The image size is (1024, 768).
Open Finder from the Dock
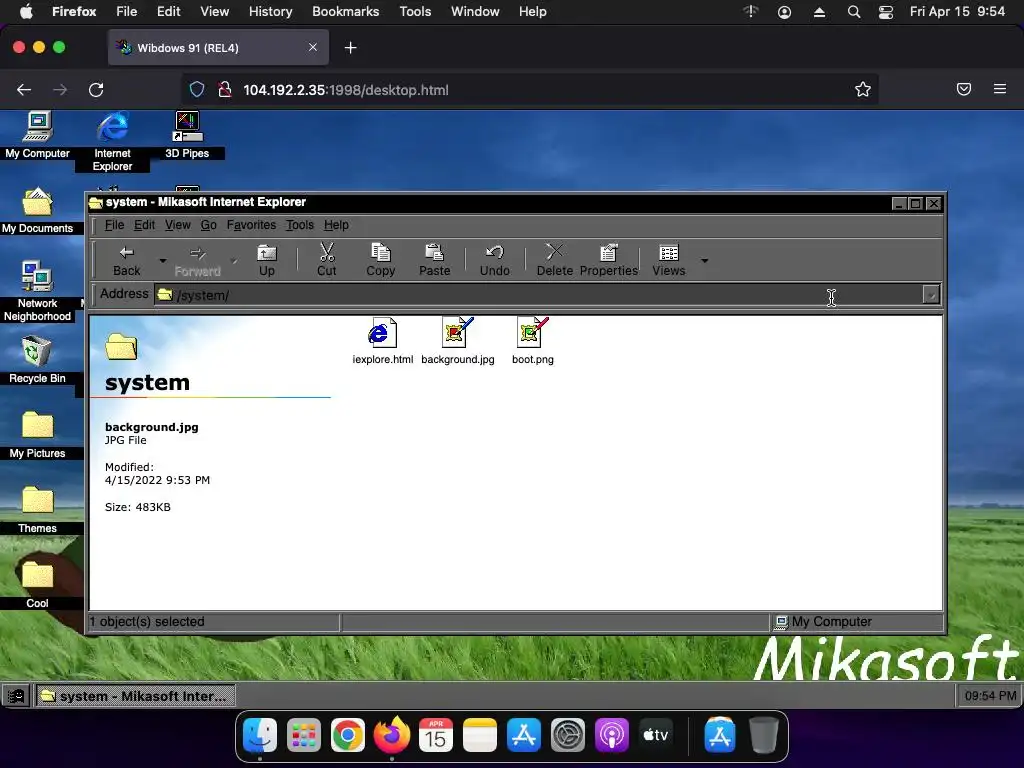pyautogui.click(x=260, y=735)
